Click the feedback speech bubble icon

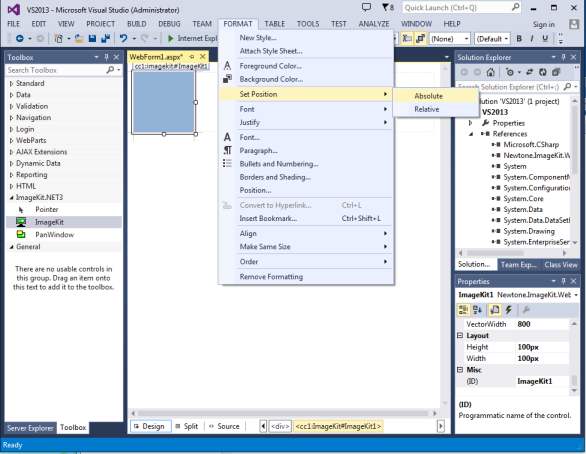367,7
